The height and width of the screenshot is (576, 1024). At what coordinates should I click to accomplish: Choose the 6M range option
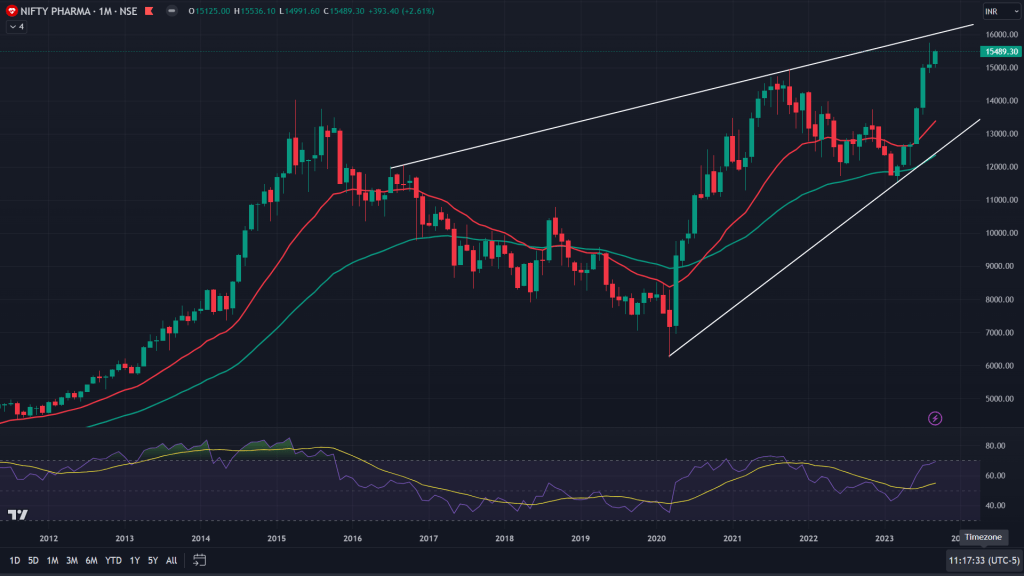92,560
